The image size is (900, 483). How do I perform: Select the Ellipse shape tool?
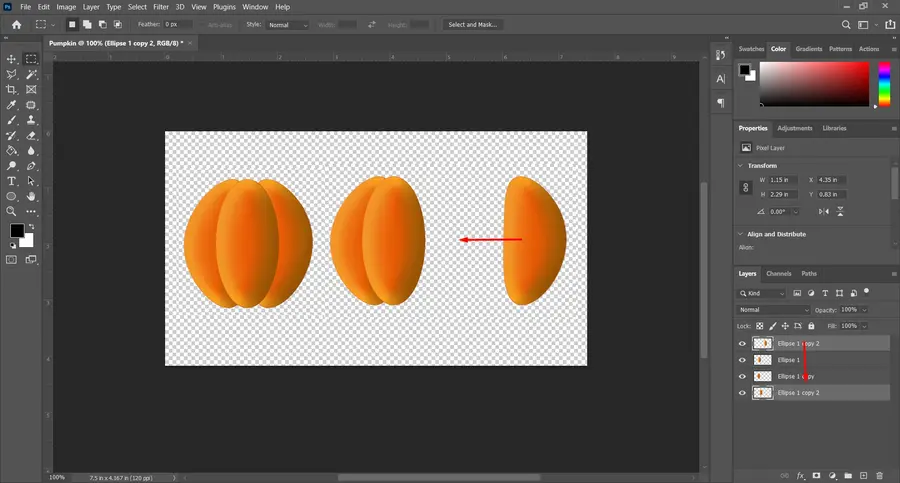point(11,196)
